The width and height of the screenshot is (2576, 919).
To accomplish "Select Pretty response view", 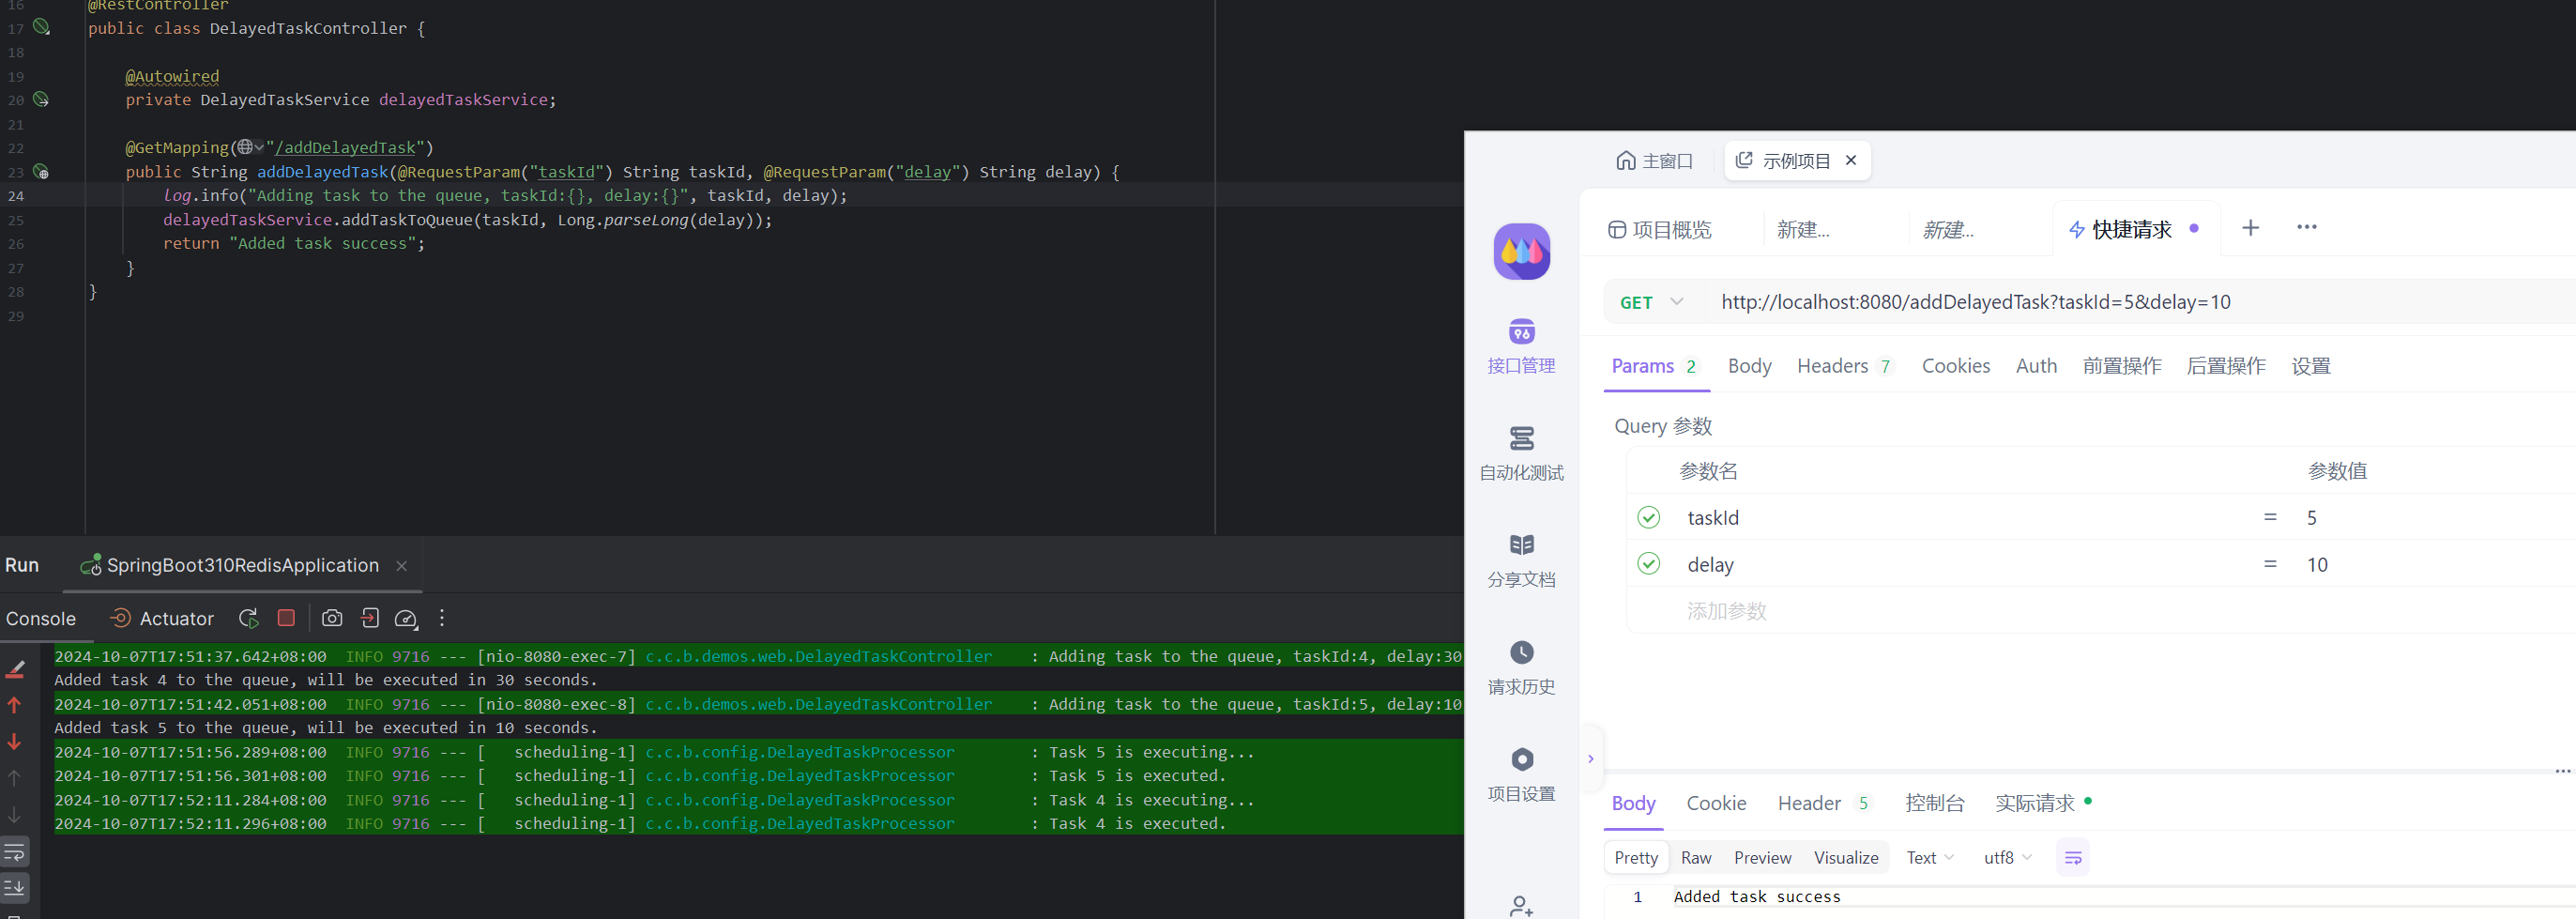I will tap(1636, 858).
